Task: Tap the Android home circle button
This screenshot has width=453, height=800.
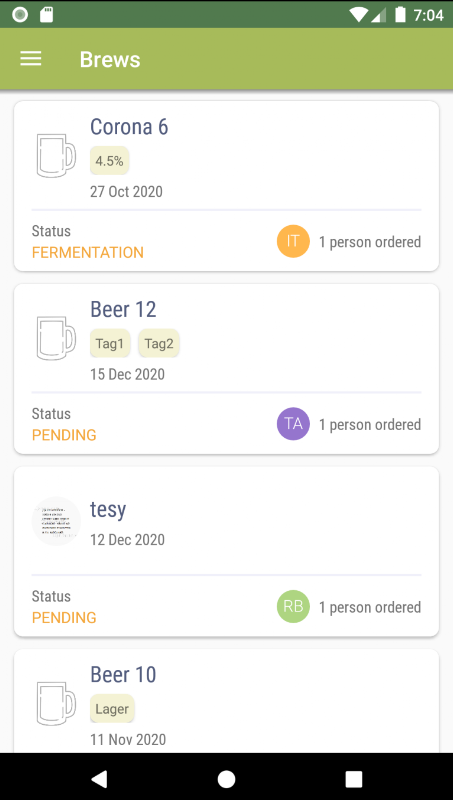Action: tap(226, 779)
